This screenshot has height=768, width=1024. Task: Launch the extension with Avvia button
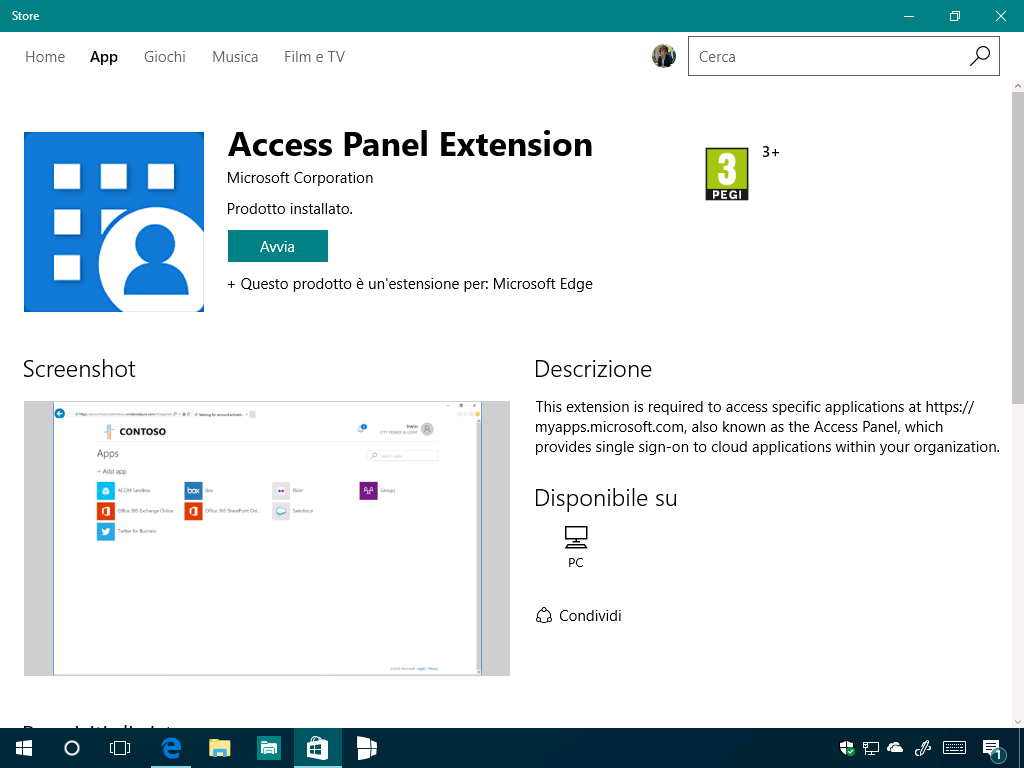[x=278, y=246]
